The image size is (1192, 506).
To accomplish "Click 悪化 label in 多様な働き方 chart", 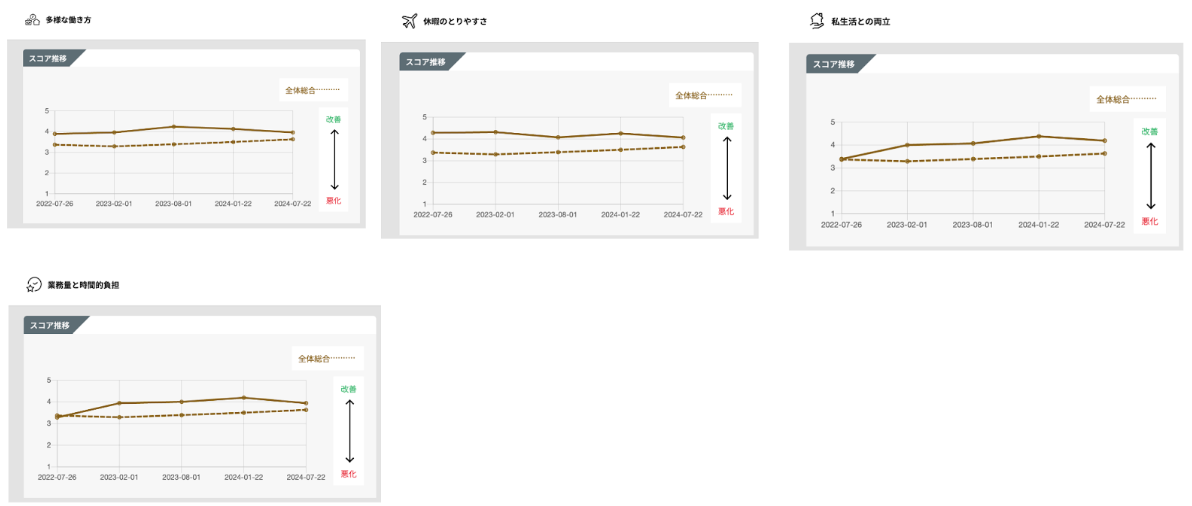I will (x=334, y=201).
